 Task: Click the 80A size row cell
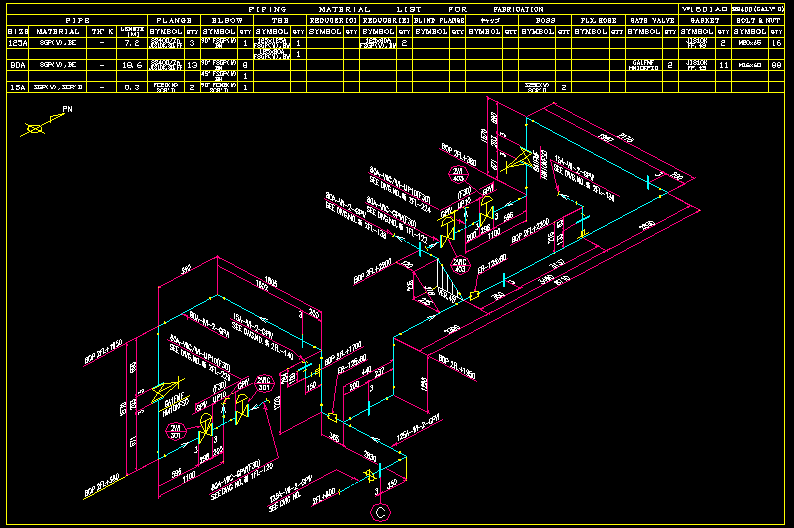17,65
